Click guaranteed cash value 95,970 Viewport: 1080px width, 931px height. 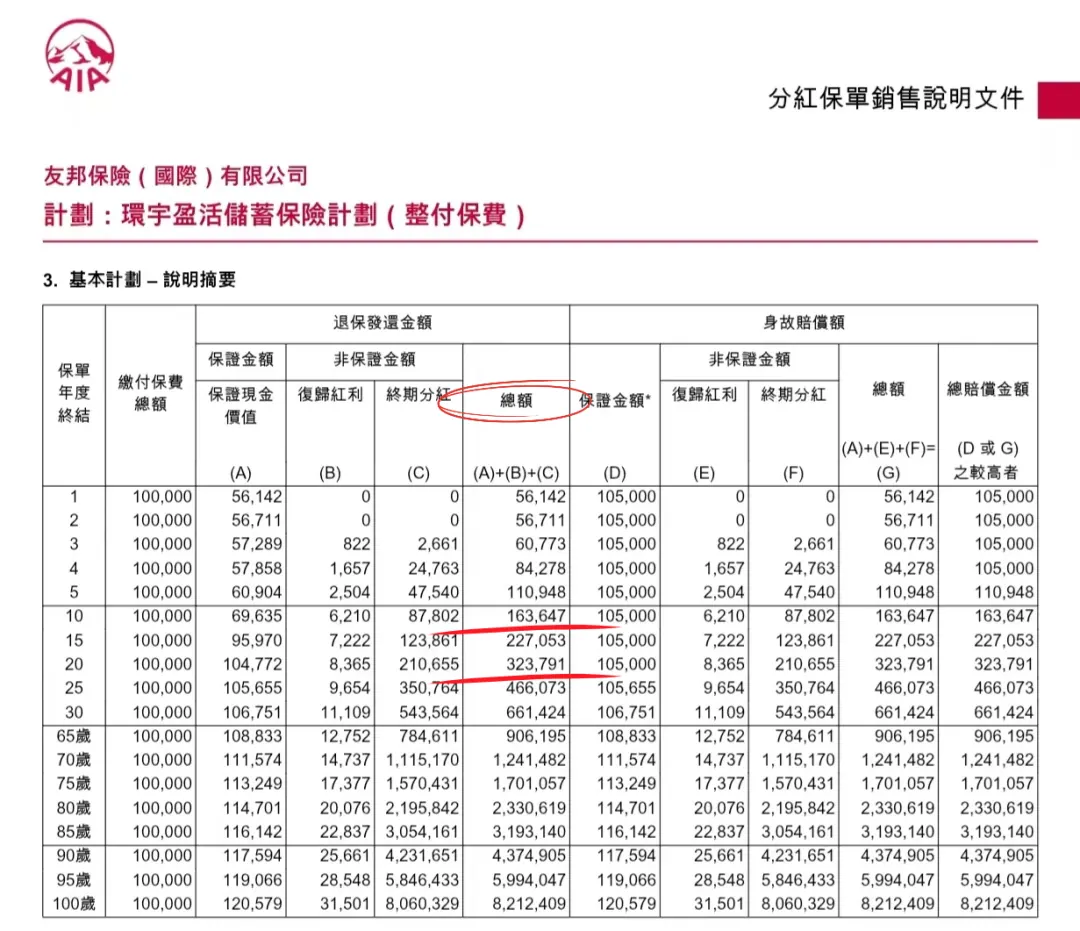click(256, 640)
